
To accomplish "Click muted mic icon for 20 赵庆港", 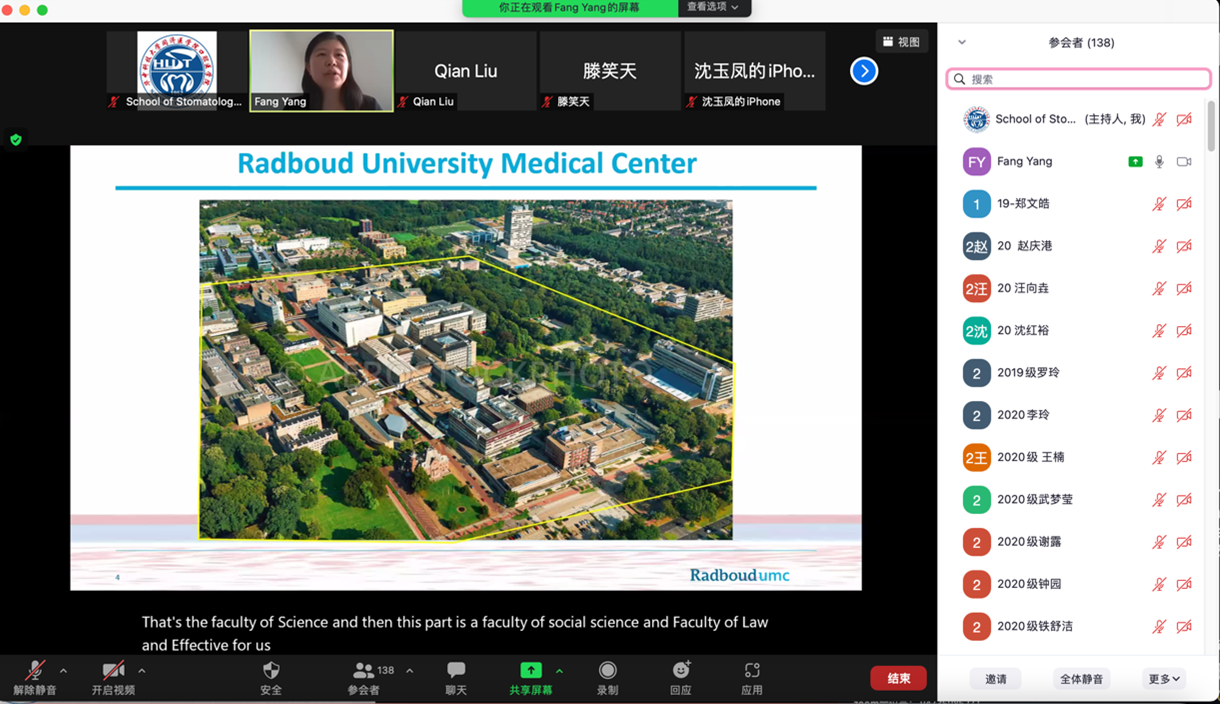I will click(x=1159, y=246).
